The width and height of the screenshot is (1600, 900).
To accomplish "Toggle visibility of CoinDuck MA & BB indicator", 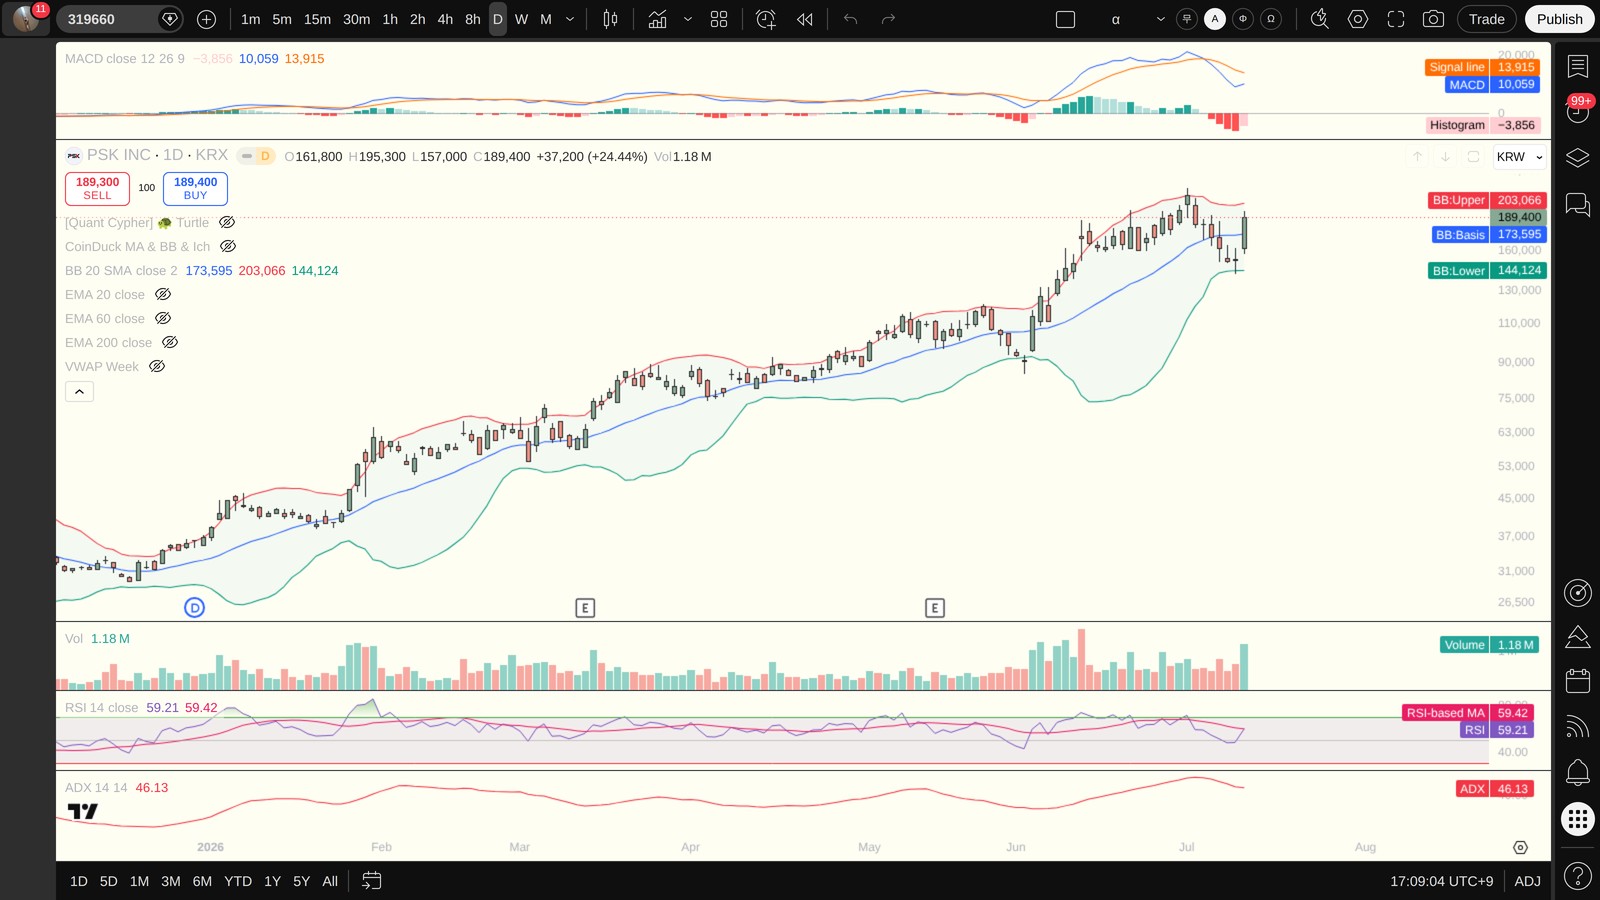I will coord(228,247).
